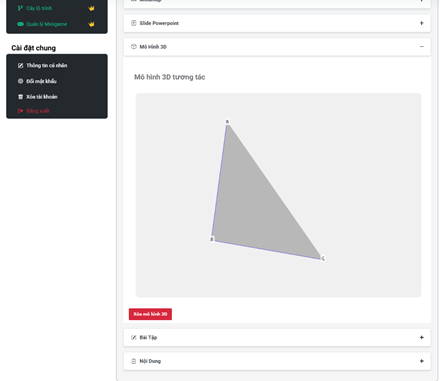Click the gamepad icon for Quản lý Minigame
Image resolution: width=440 pixels, height=381 pixels.
(20, 24)
